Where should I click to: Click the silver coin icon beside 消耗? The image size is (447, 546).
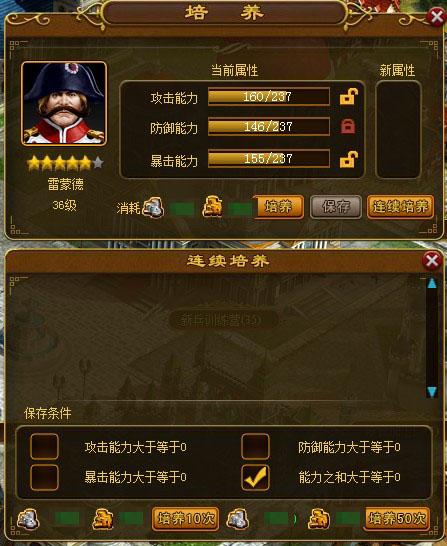coord(153,208)
